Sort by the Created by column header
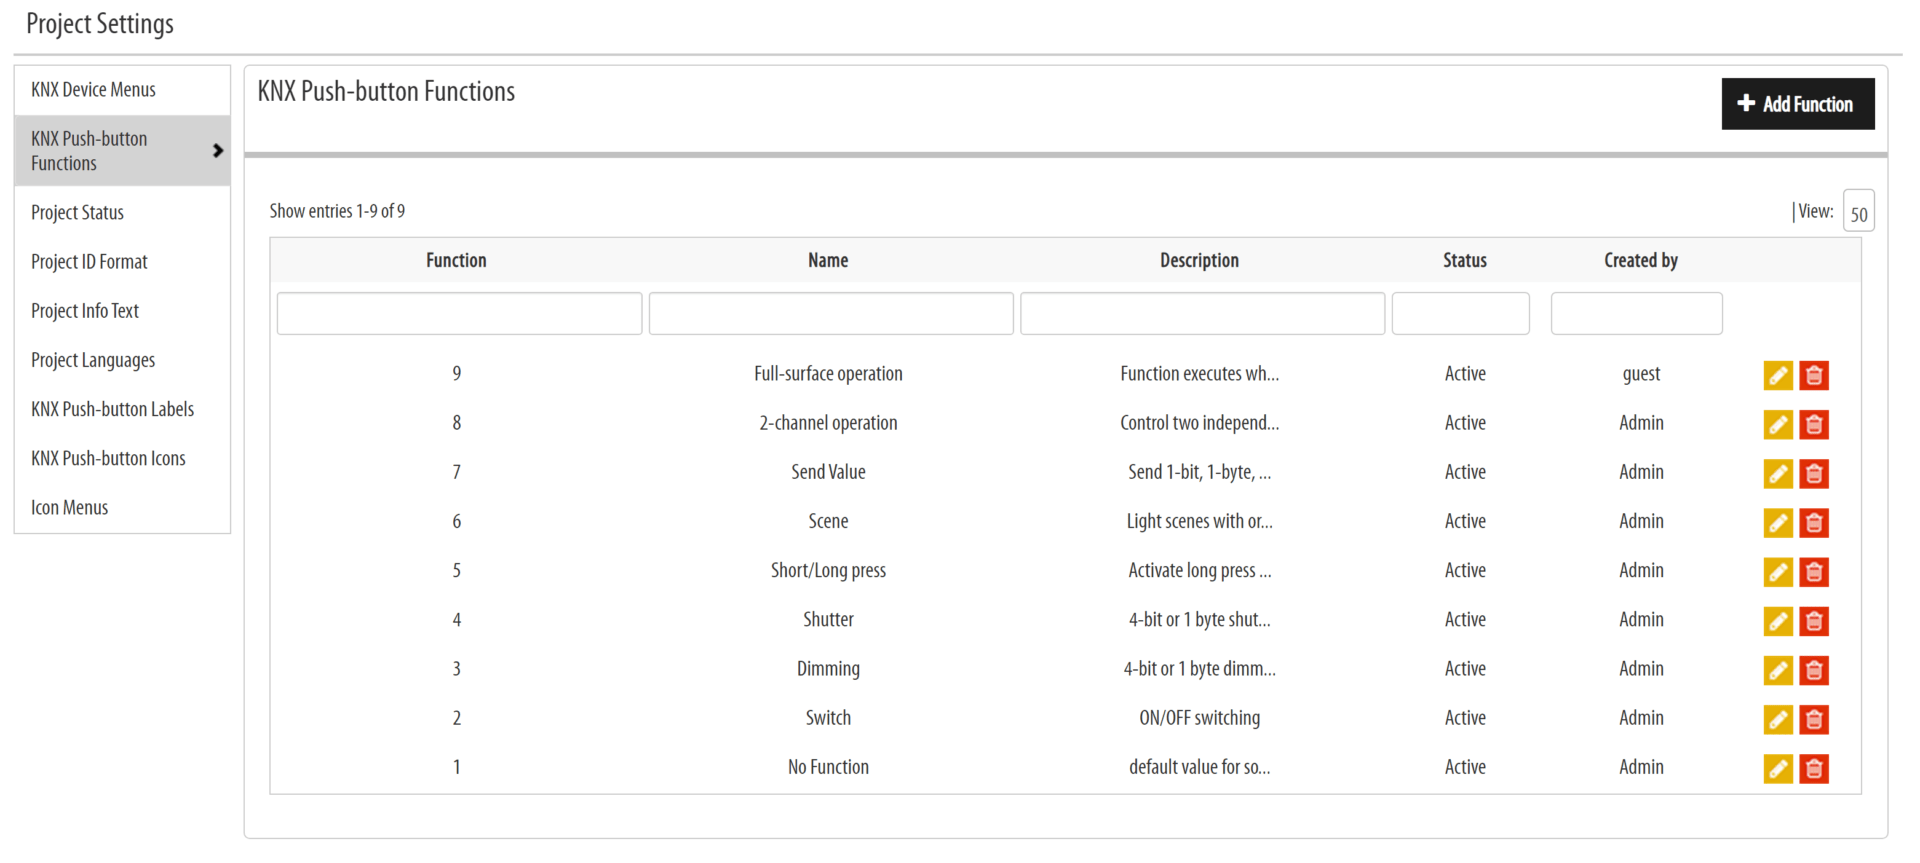This screenshot has width=1920, height=863. pyautogui.click(x=1641, y=260)
